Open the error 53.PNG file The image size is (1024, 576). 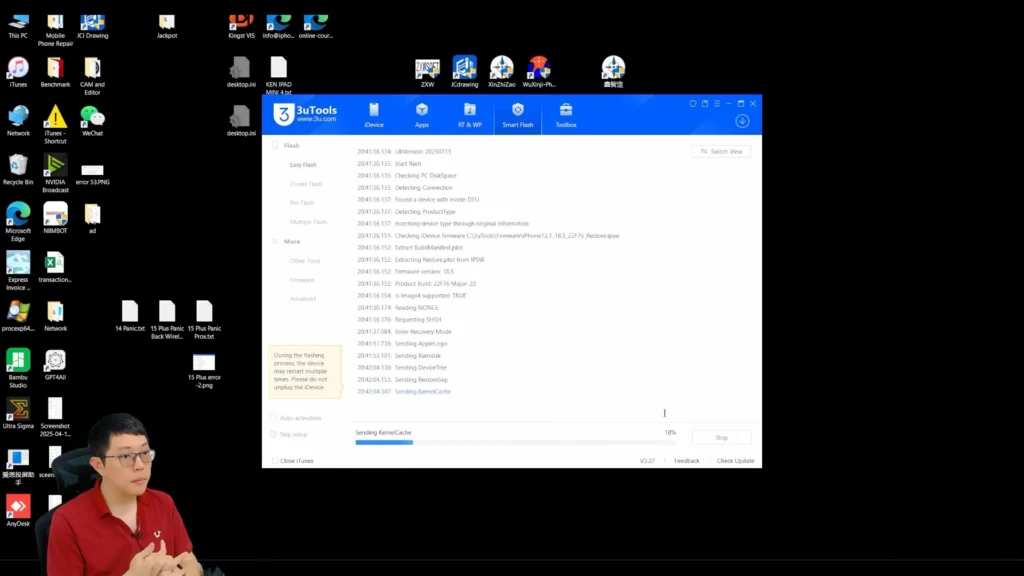tap(92, 174)
